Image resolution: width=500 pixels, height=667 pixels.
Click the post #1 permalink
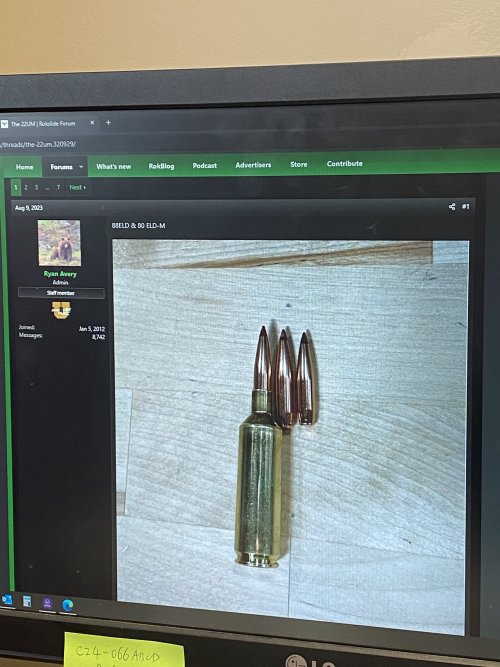coord(466,206)
